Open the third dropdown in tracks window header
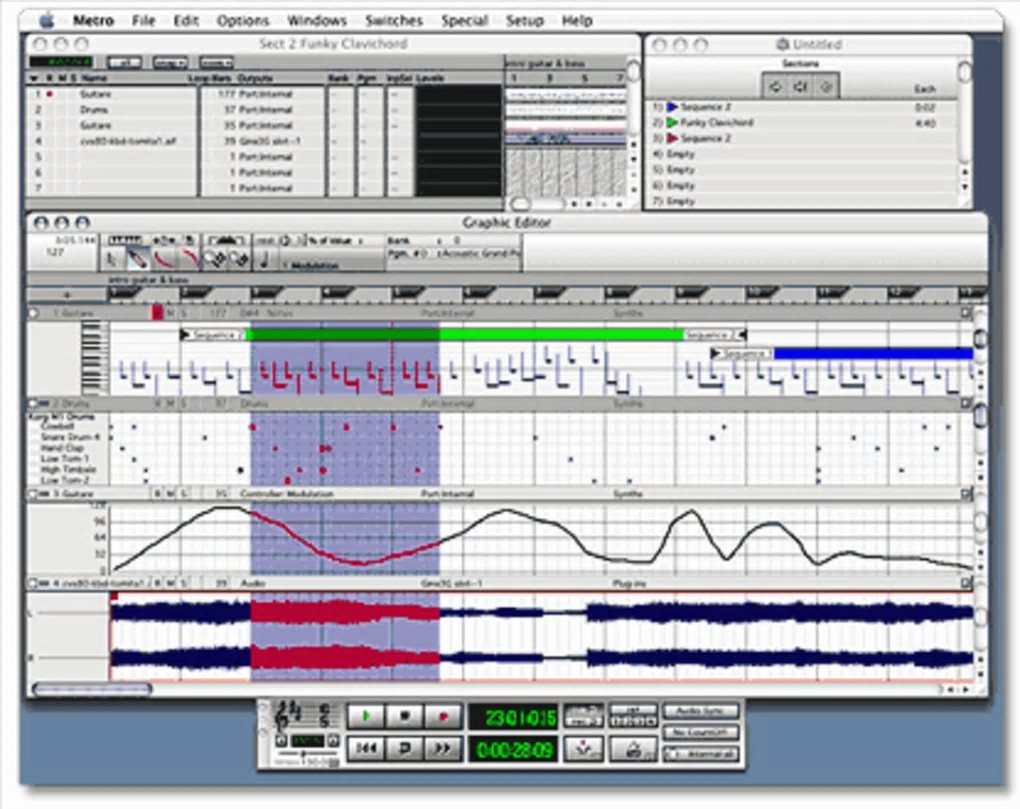Screen dimensions: 1020x809 [216, 63]
